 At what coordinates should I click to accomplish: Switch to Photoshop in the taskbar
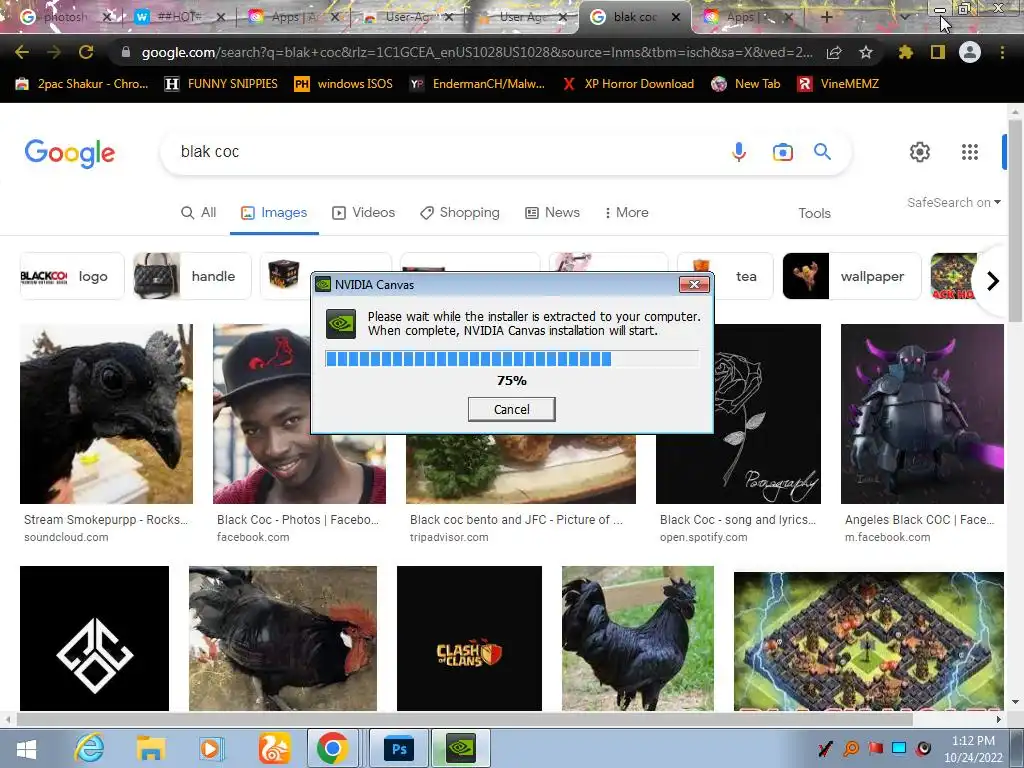pos(399,748)
